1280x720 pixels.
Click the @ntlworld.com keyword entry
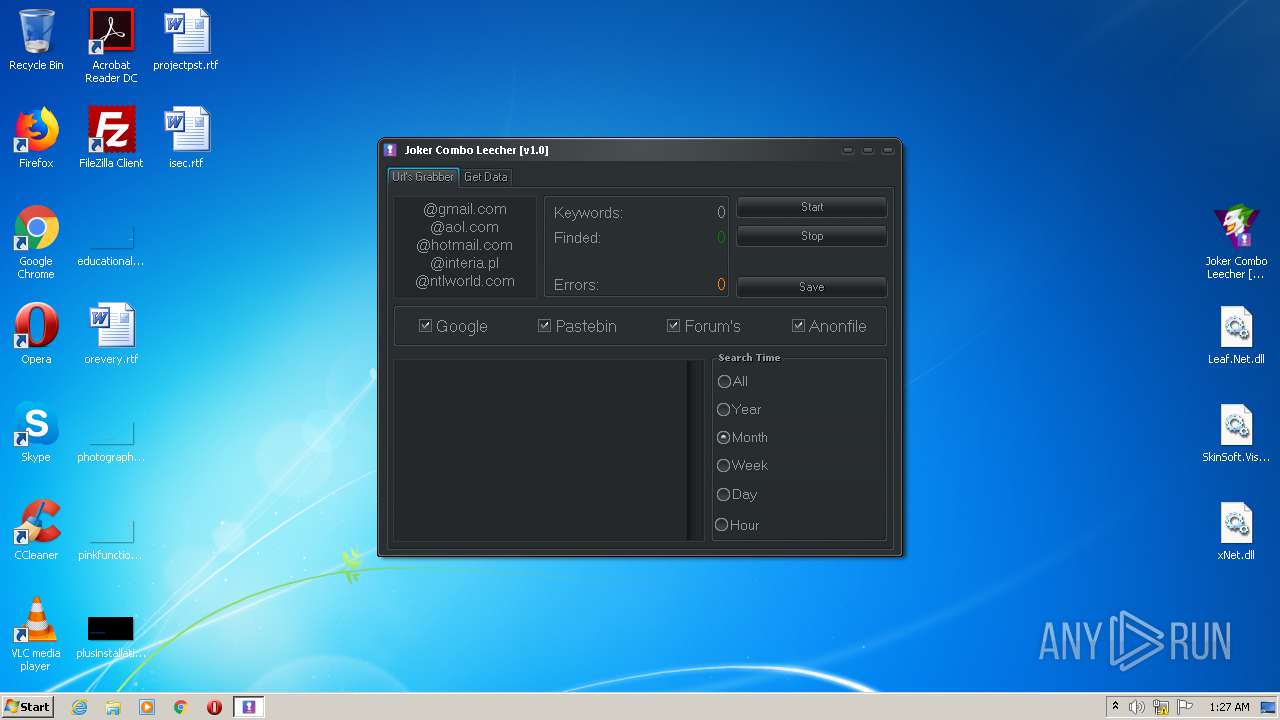tap(465, 281)
